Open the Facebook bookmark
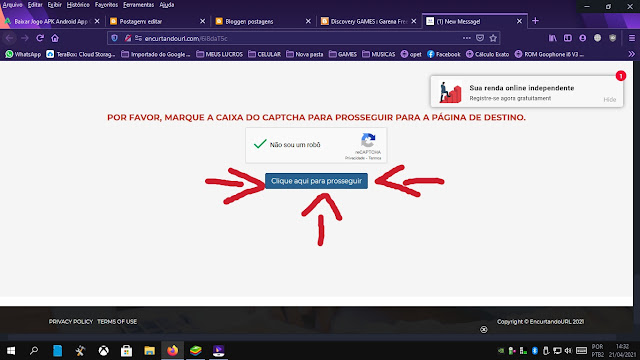Screen dimensions: 640x360 (x=443, y=54)
